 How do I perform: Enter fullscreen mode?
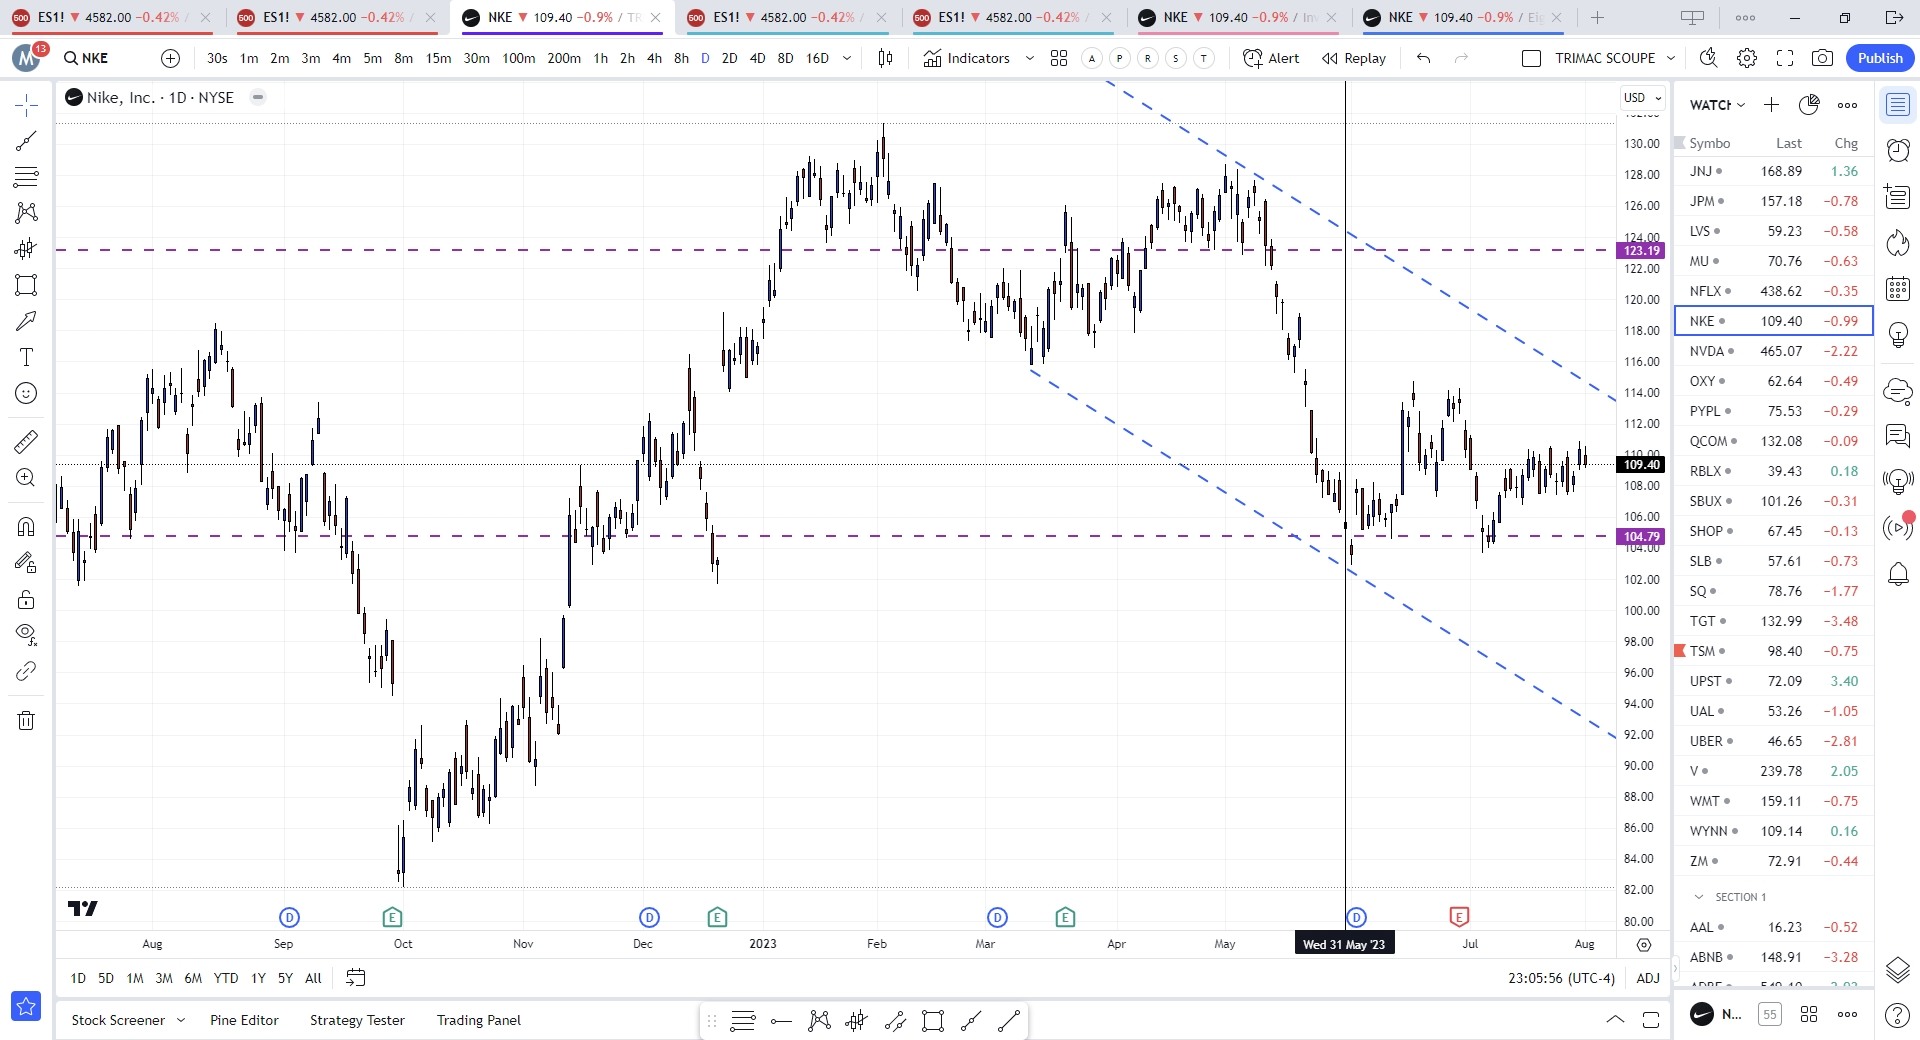pos(1785,58)
